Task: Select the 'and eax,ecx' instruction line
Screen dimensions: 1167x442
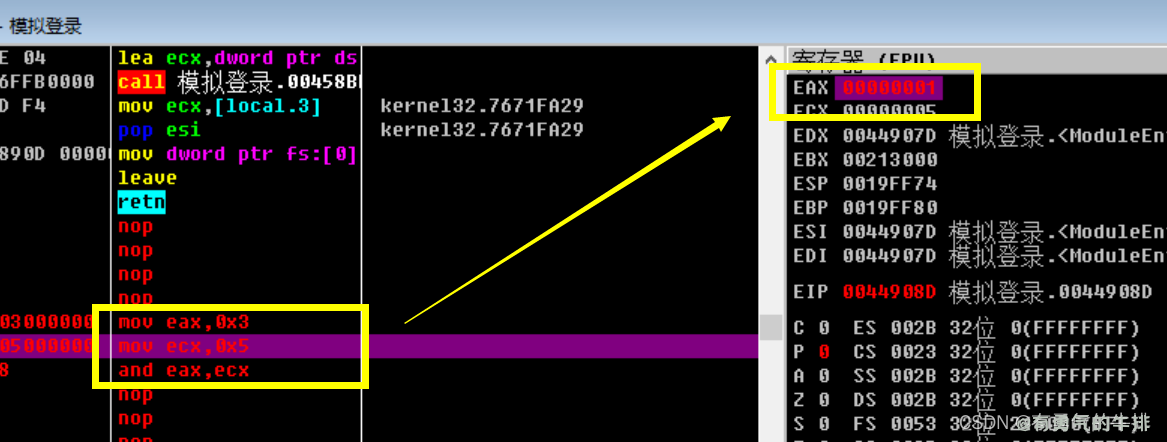Action: point(183,370)
